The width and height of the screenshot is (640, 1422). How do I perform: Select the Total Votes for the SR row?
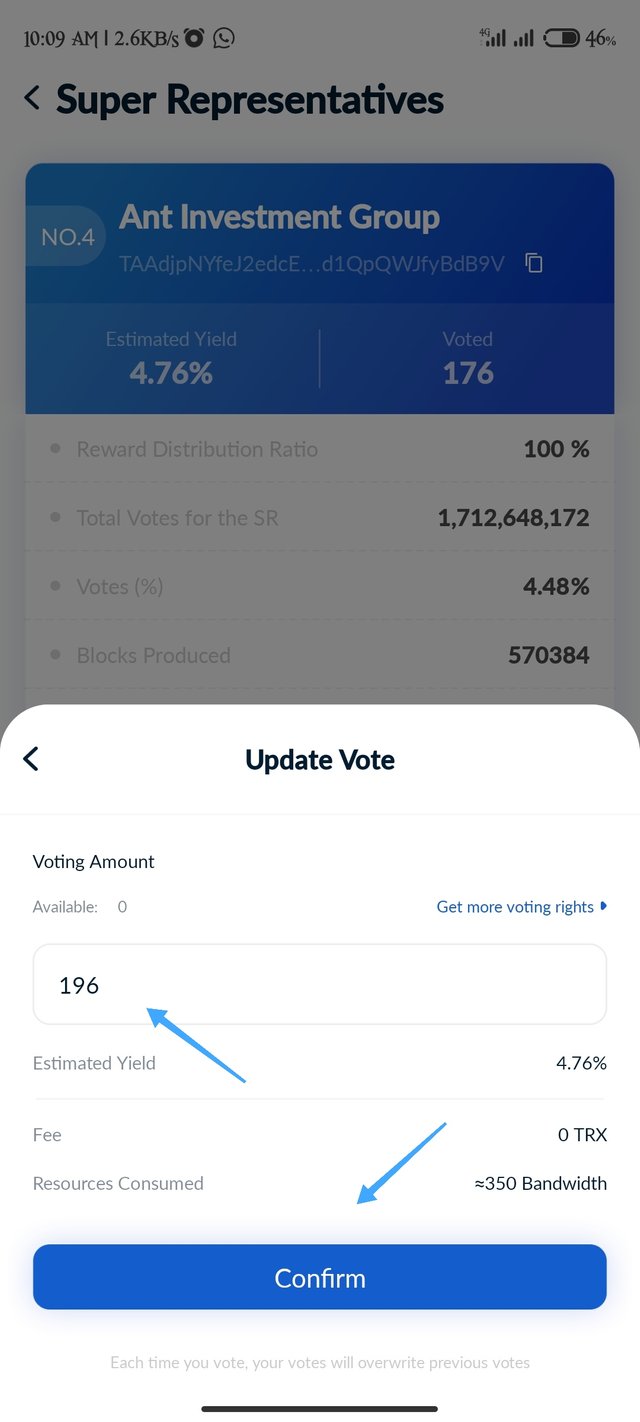point(320,518)
